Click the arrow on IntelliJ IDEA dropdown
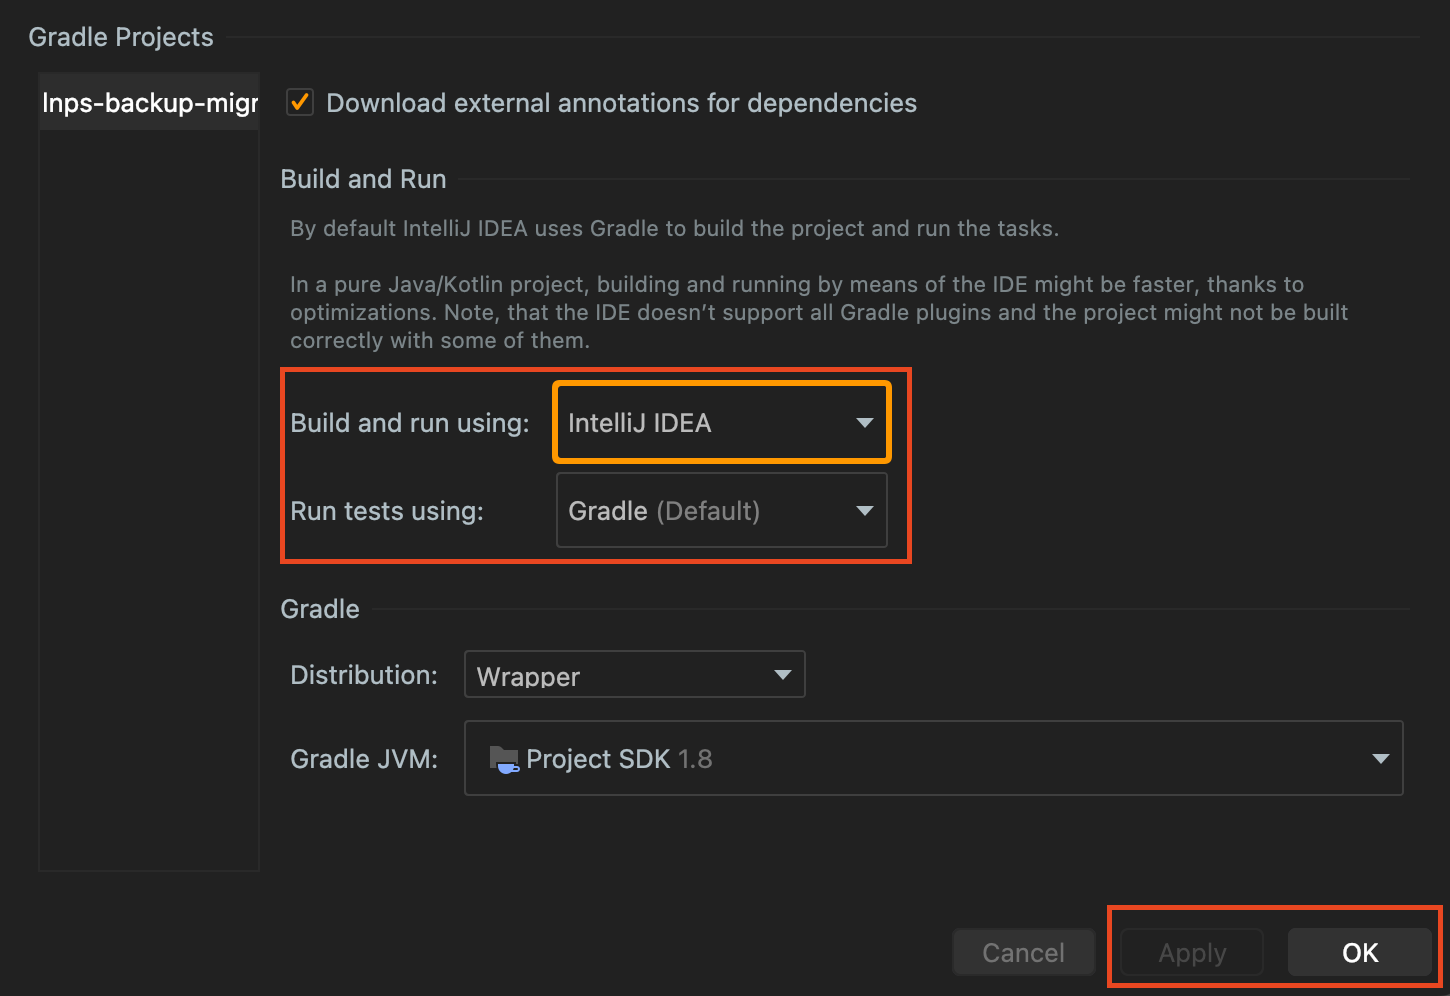Viewport: 1450px width, 996px height. coord(864,423)
